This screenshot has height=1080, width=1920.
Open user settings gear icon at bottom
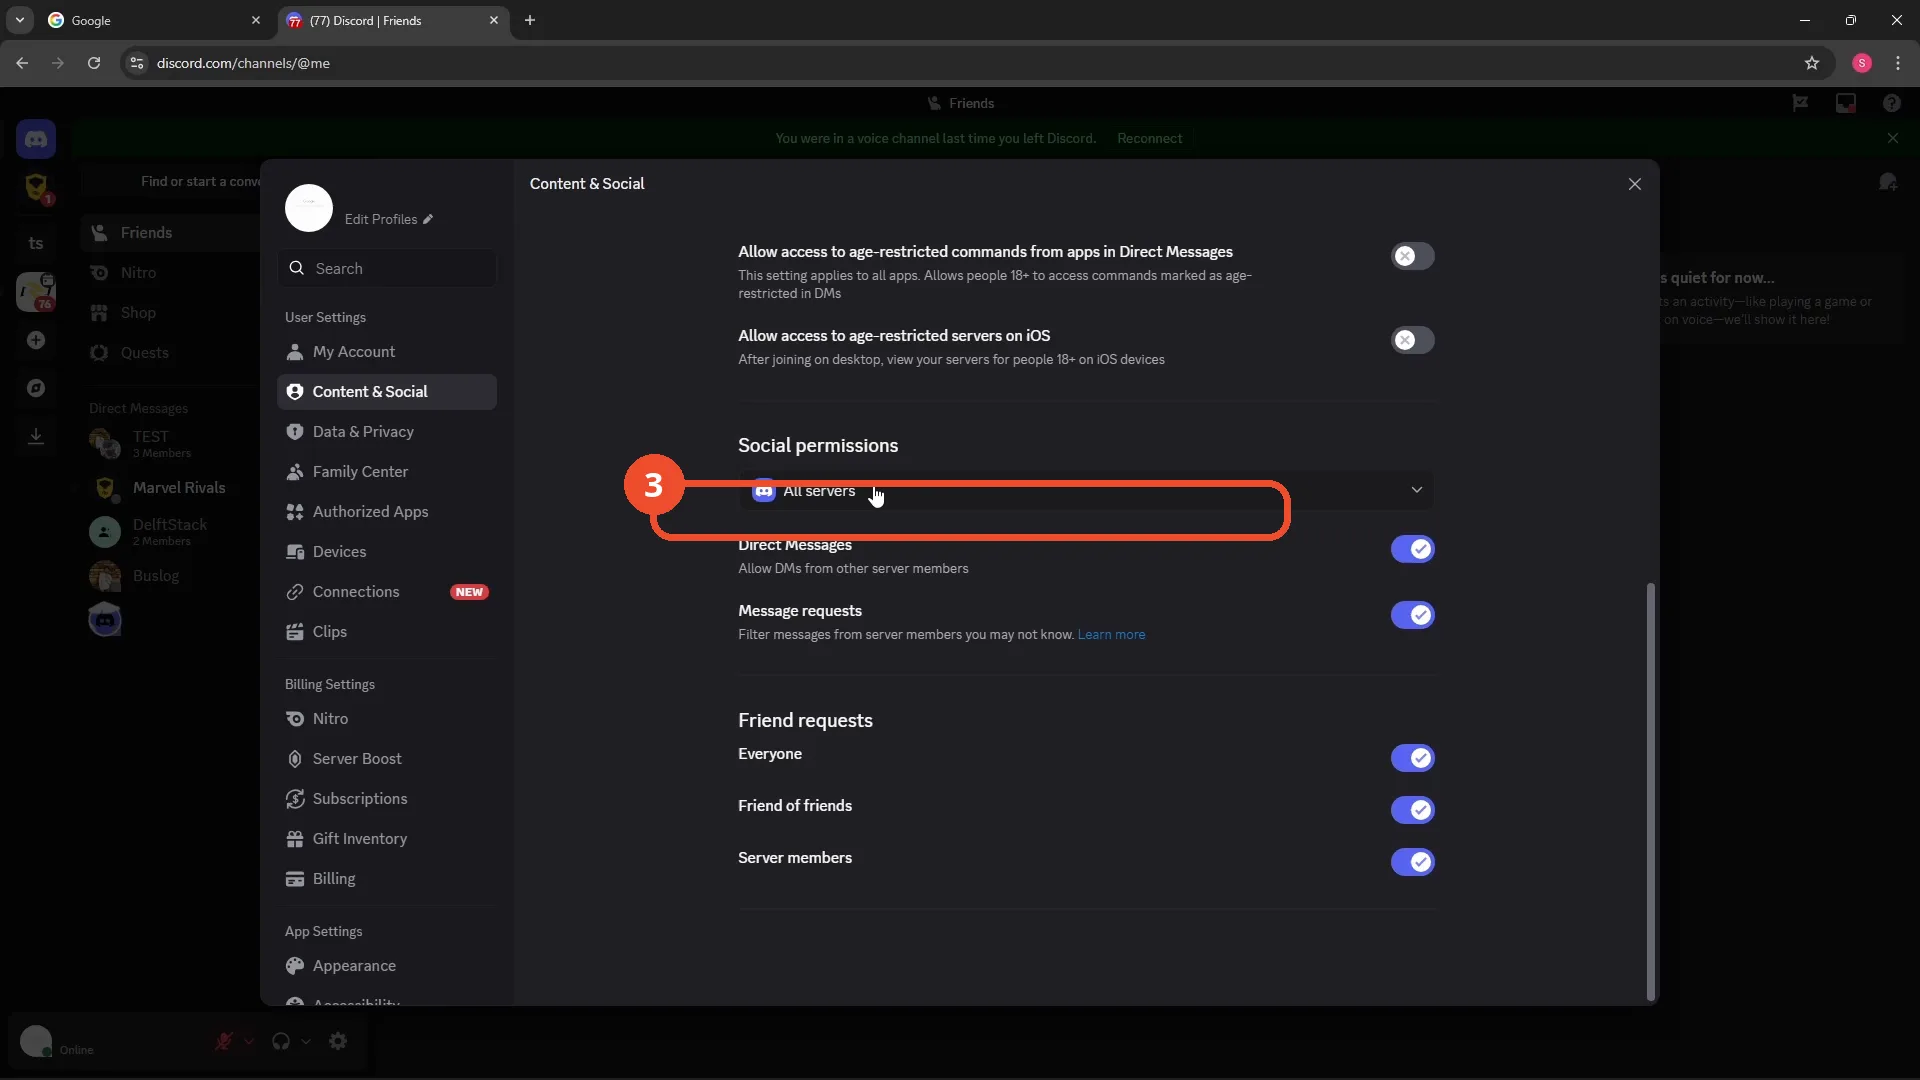[x=338, y=1041]
